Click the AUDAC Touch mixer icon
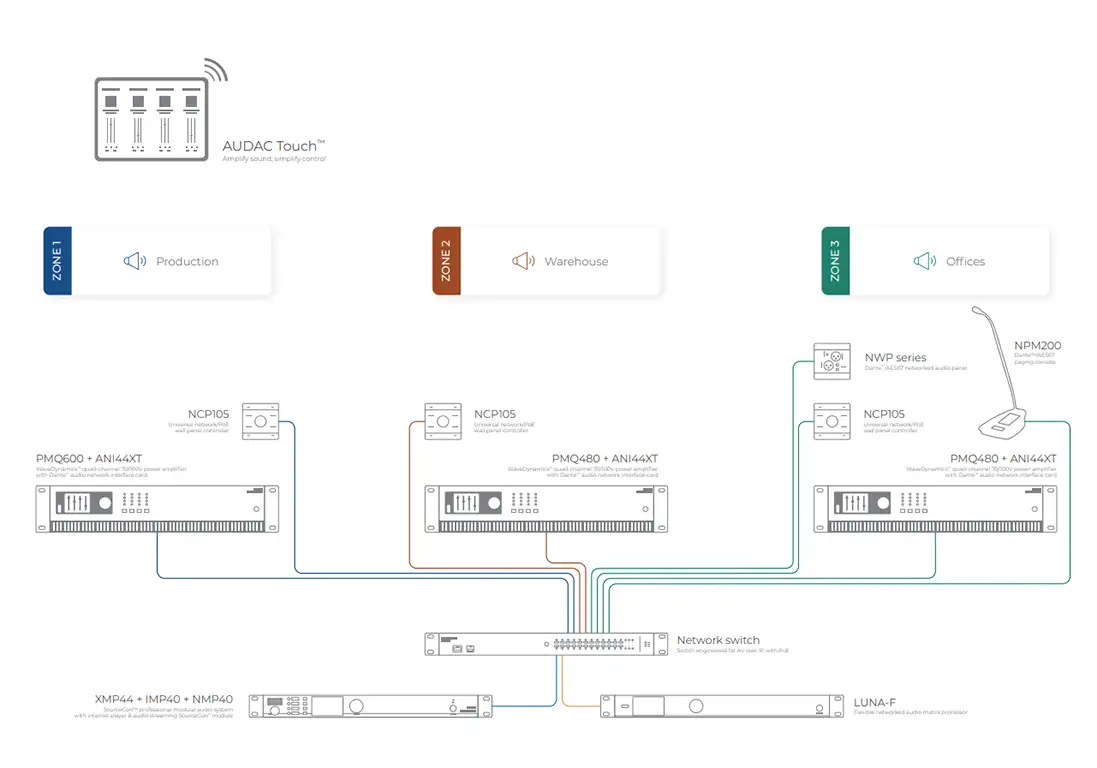This screenshot has width=1097, height=768. (x=152, y=119)
